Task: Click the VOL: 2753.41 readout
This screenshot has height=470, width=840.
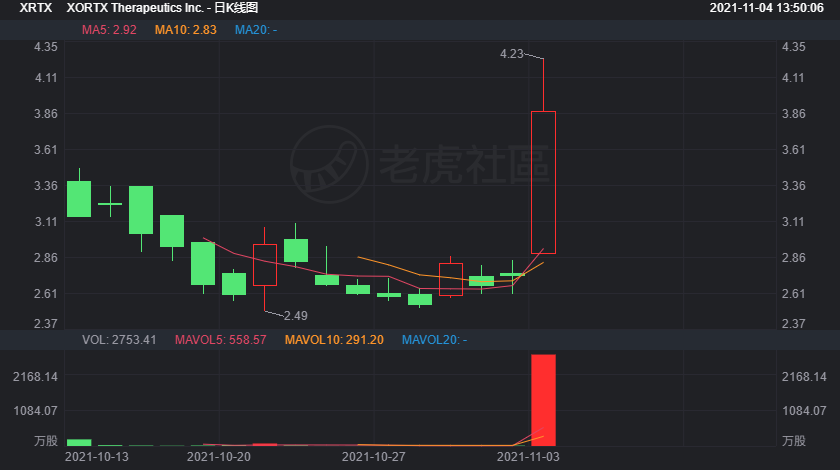Action: 119,340
